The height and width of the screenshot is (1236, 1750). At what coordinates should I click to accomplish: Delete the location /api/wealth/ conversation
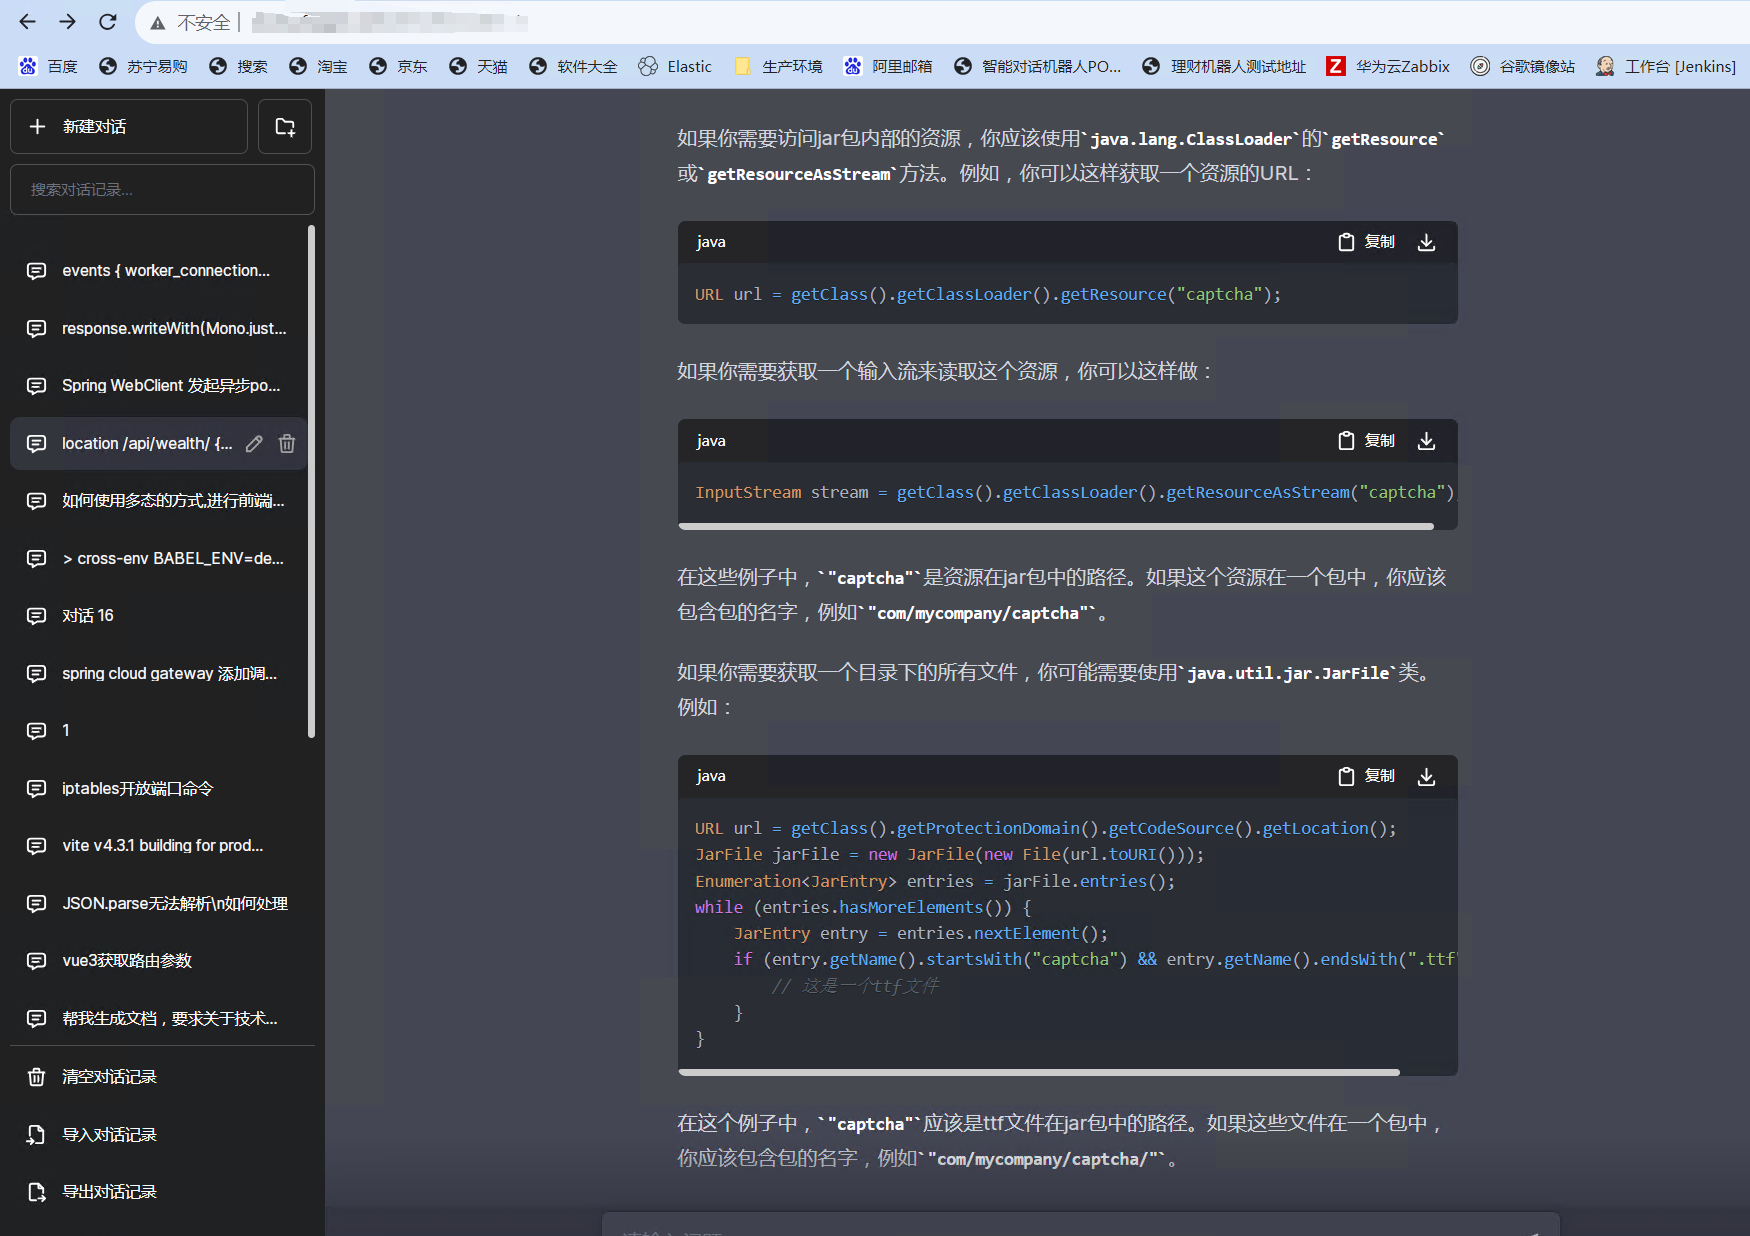point(287,444)
